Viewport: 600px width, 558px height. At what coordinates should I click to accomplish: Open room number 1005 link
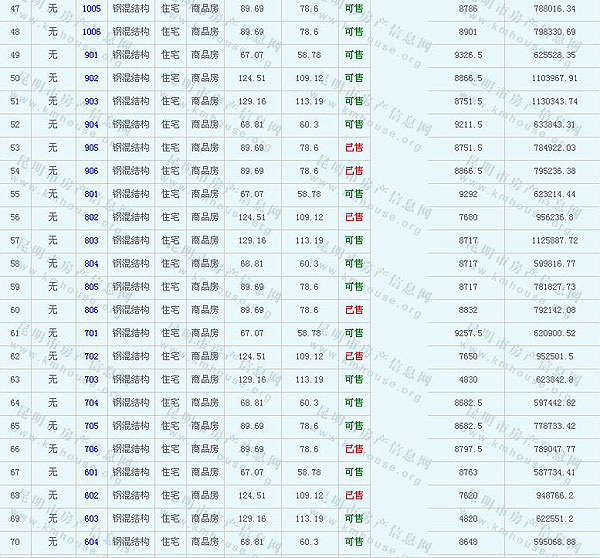91,8
